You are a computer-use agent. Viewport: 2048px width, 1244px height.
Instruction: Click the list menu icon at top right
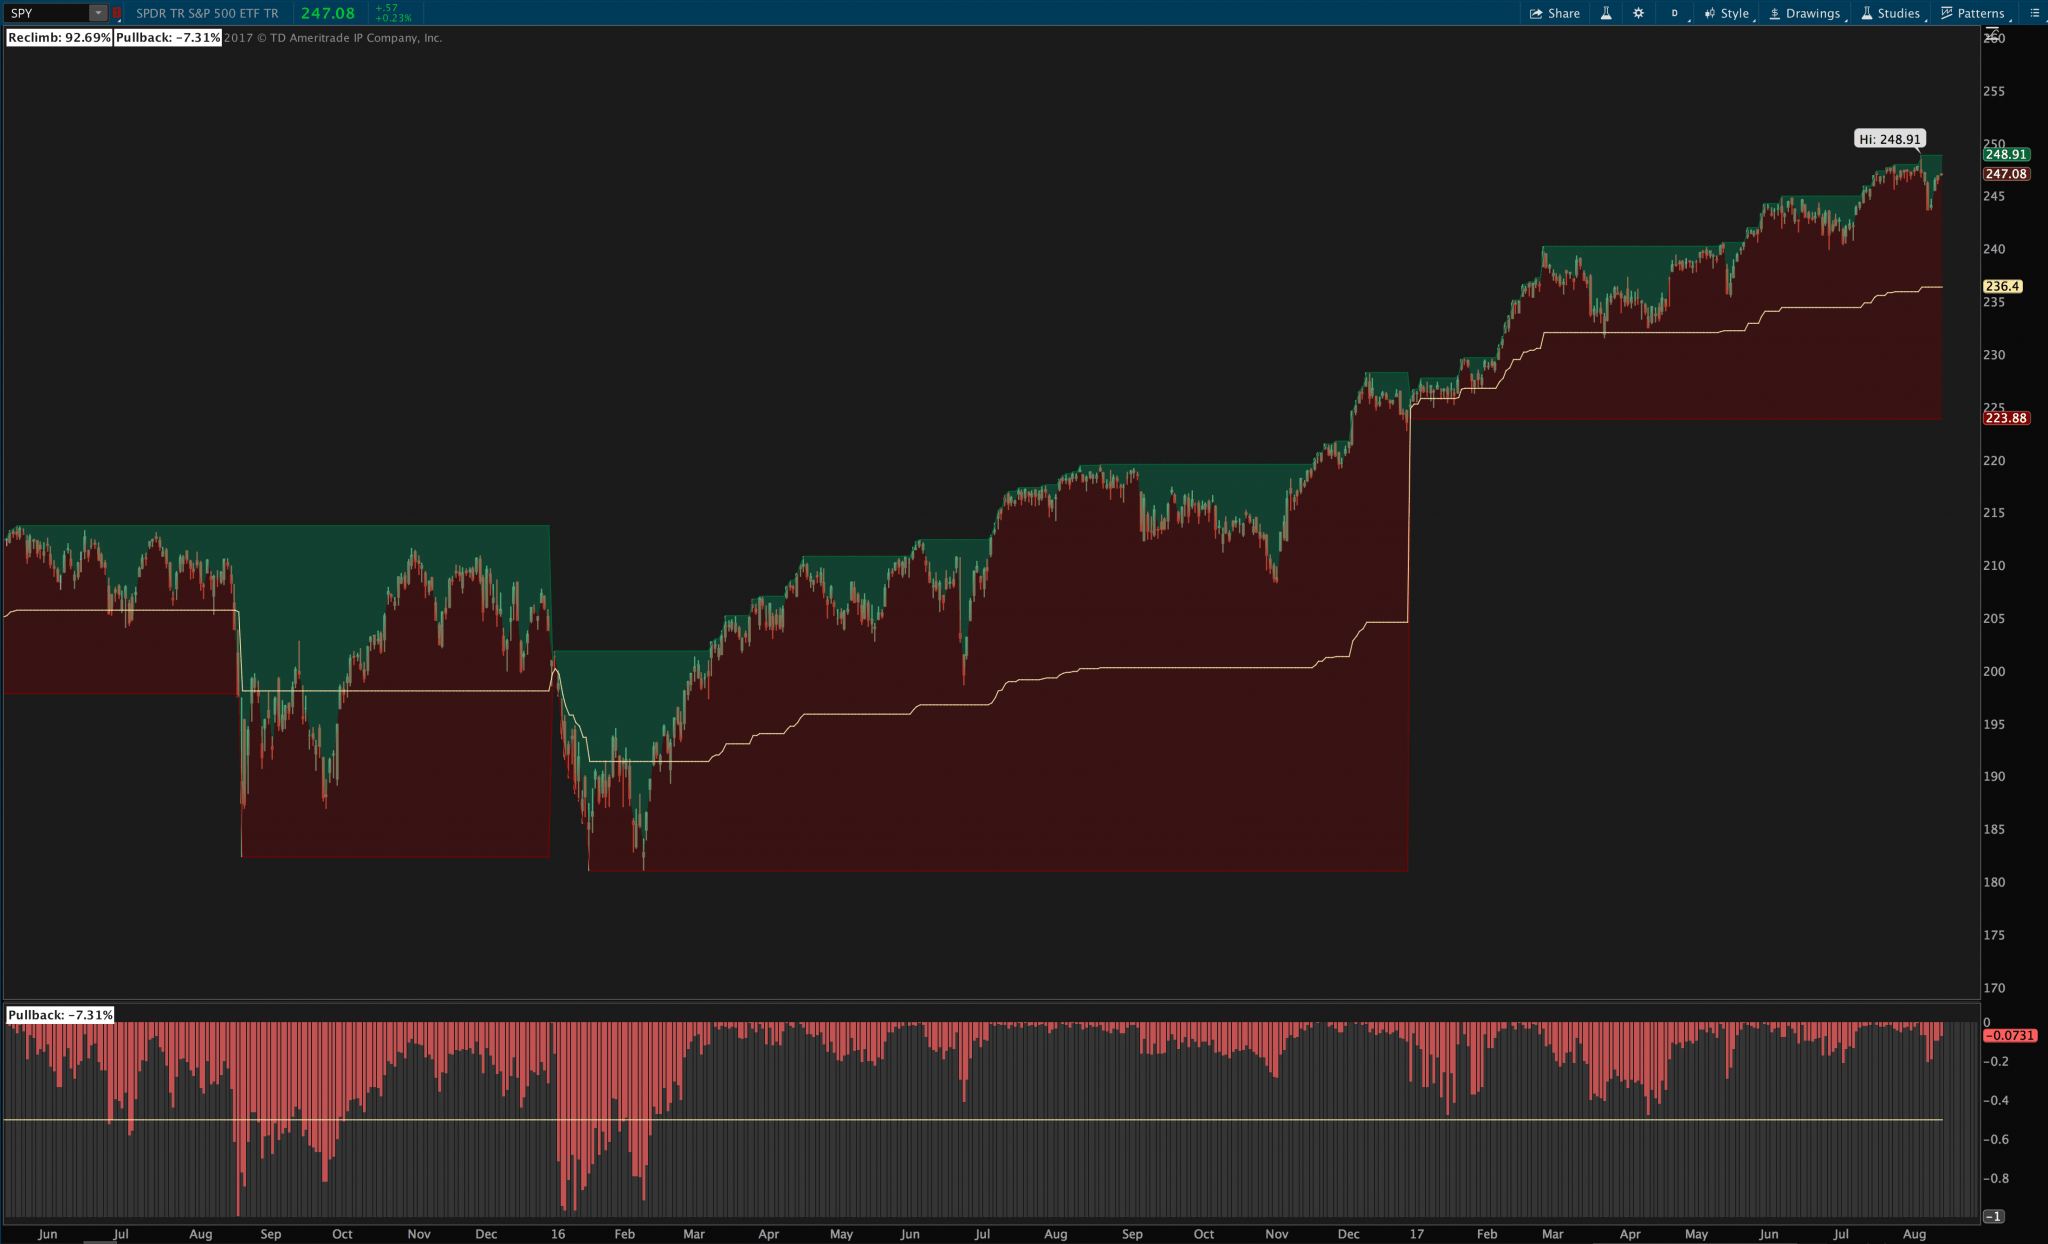click(2034, 13)
